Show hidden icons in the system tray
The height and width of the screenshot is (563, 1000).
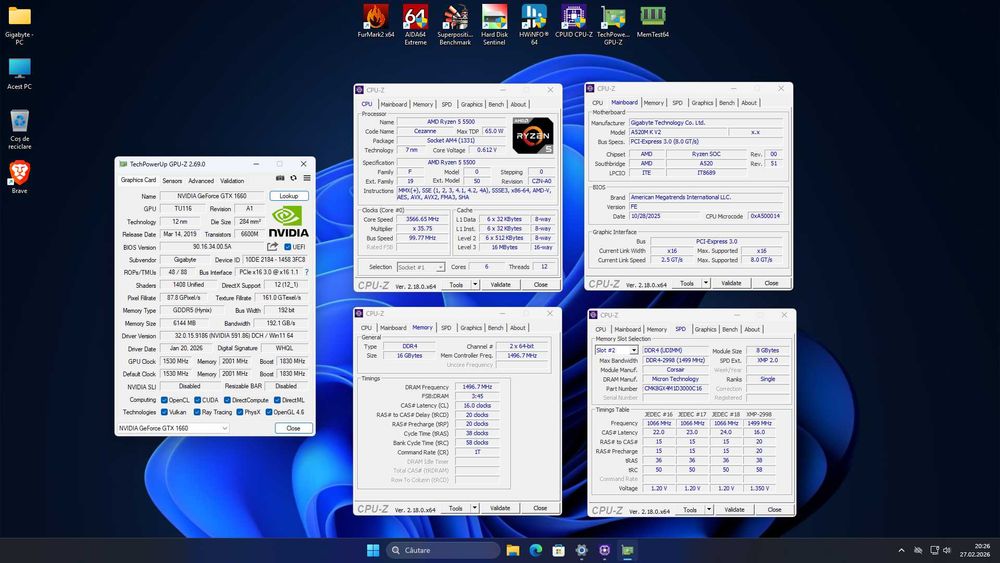pos(901,550)
